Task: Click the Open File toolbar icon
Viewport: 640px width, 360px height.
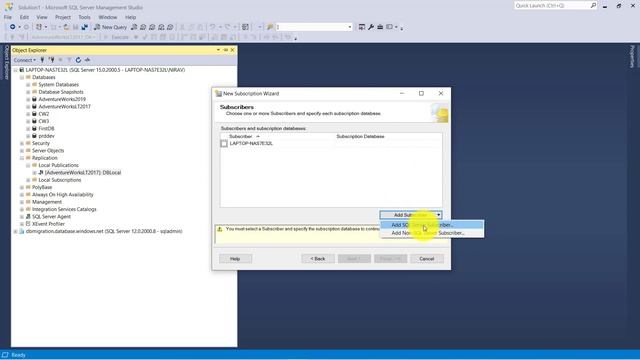Action: point(66,27)
